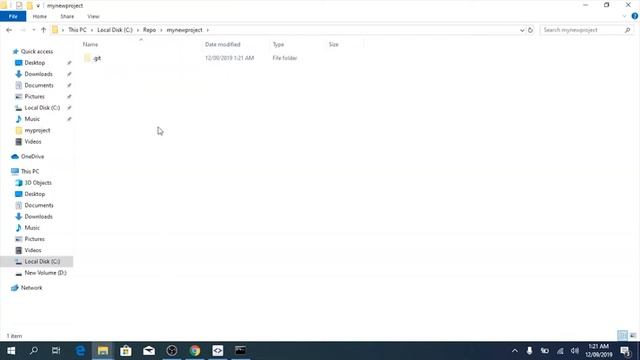The image size is (640, 360).
Task: Open New Volume (D:) drive
Action: click(x=45, y=273)
